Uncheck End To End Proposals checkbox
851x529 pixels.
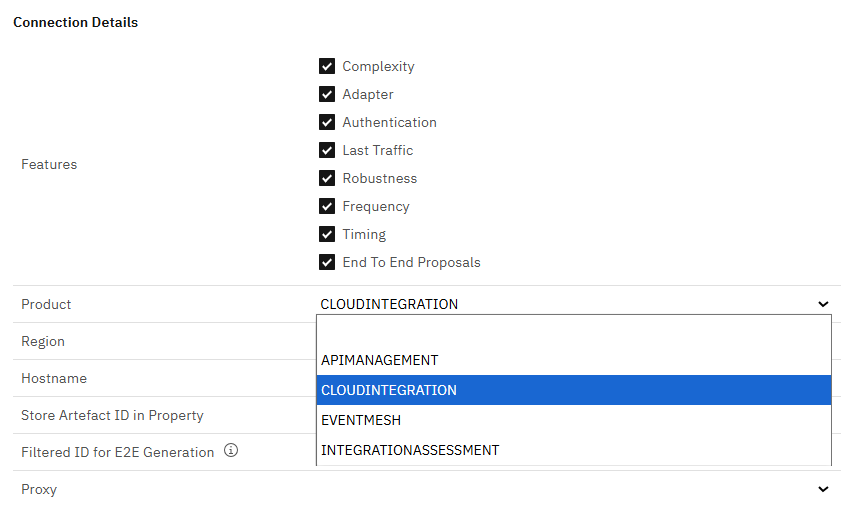326,263
